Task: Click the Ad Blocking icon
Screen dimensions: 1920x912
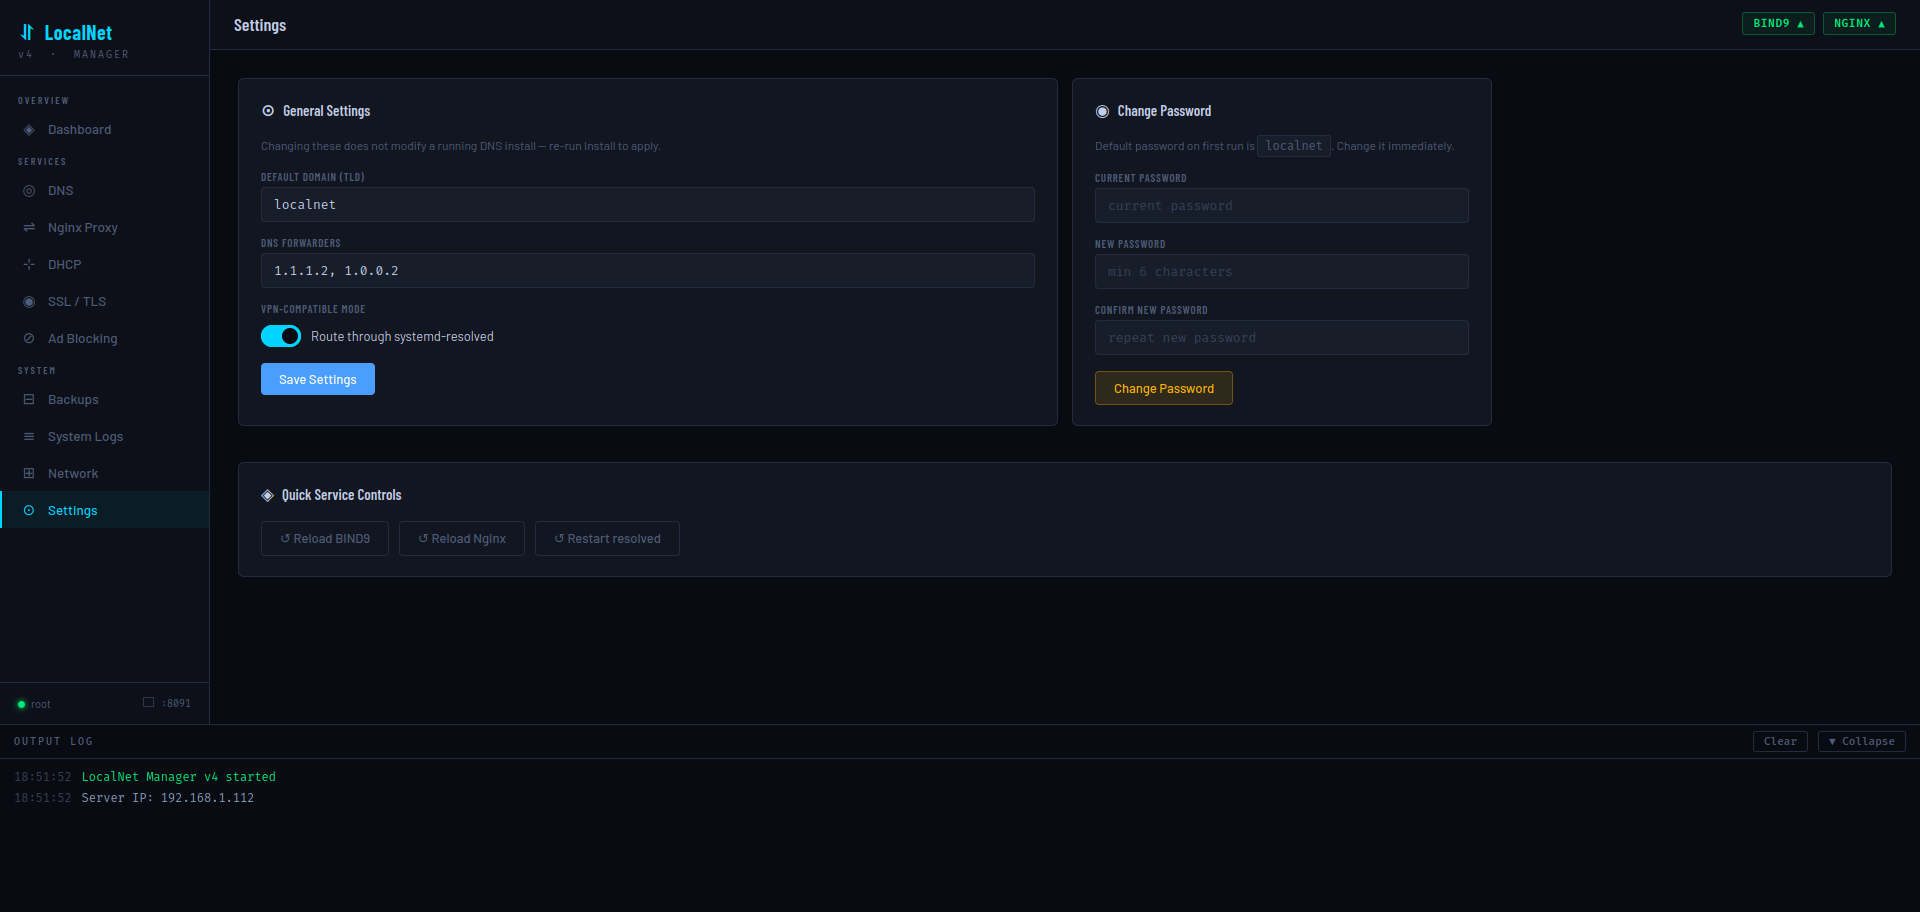Action: [x=29, y=339]
